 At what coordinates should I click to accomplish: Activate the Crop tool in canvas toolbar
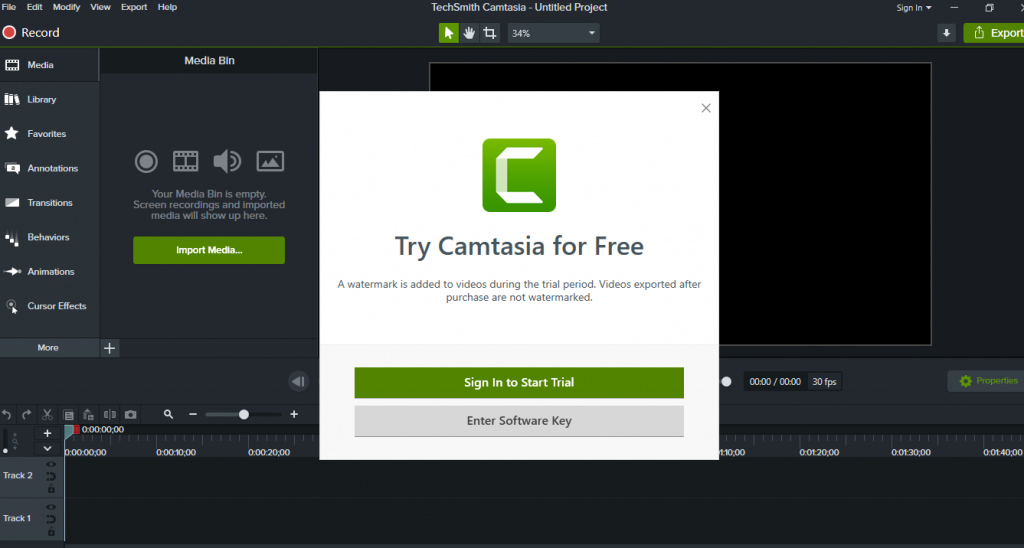point(490,33)
